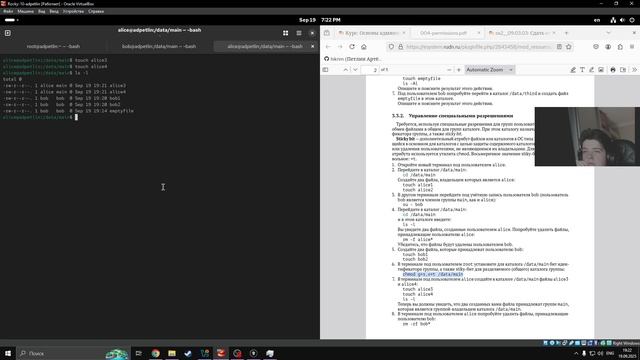Reload the current page
The height and width of the screenshot is (360, 640).
[x=352, y=47]
